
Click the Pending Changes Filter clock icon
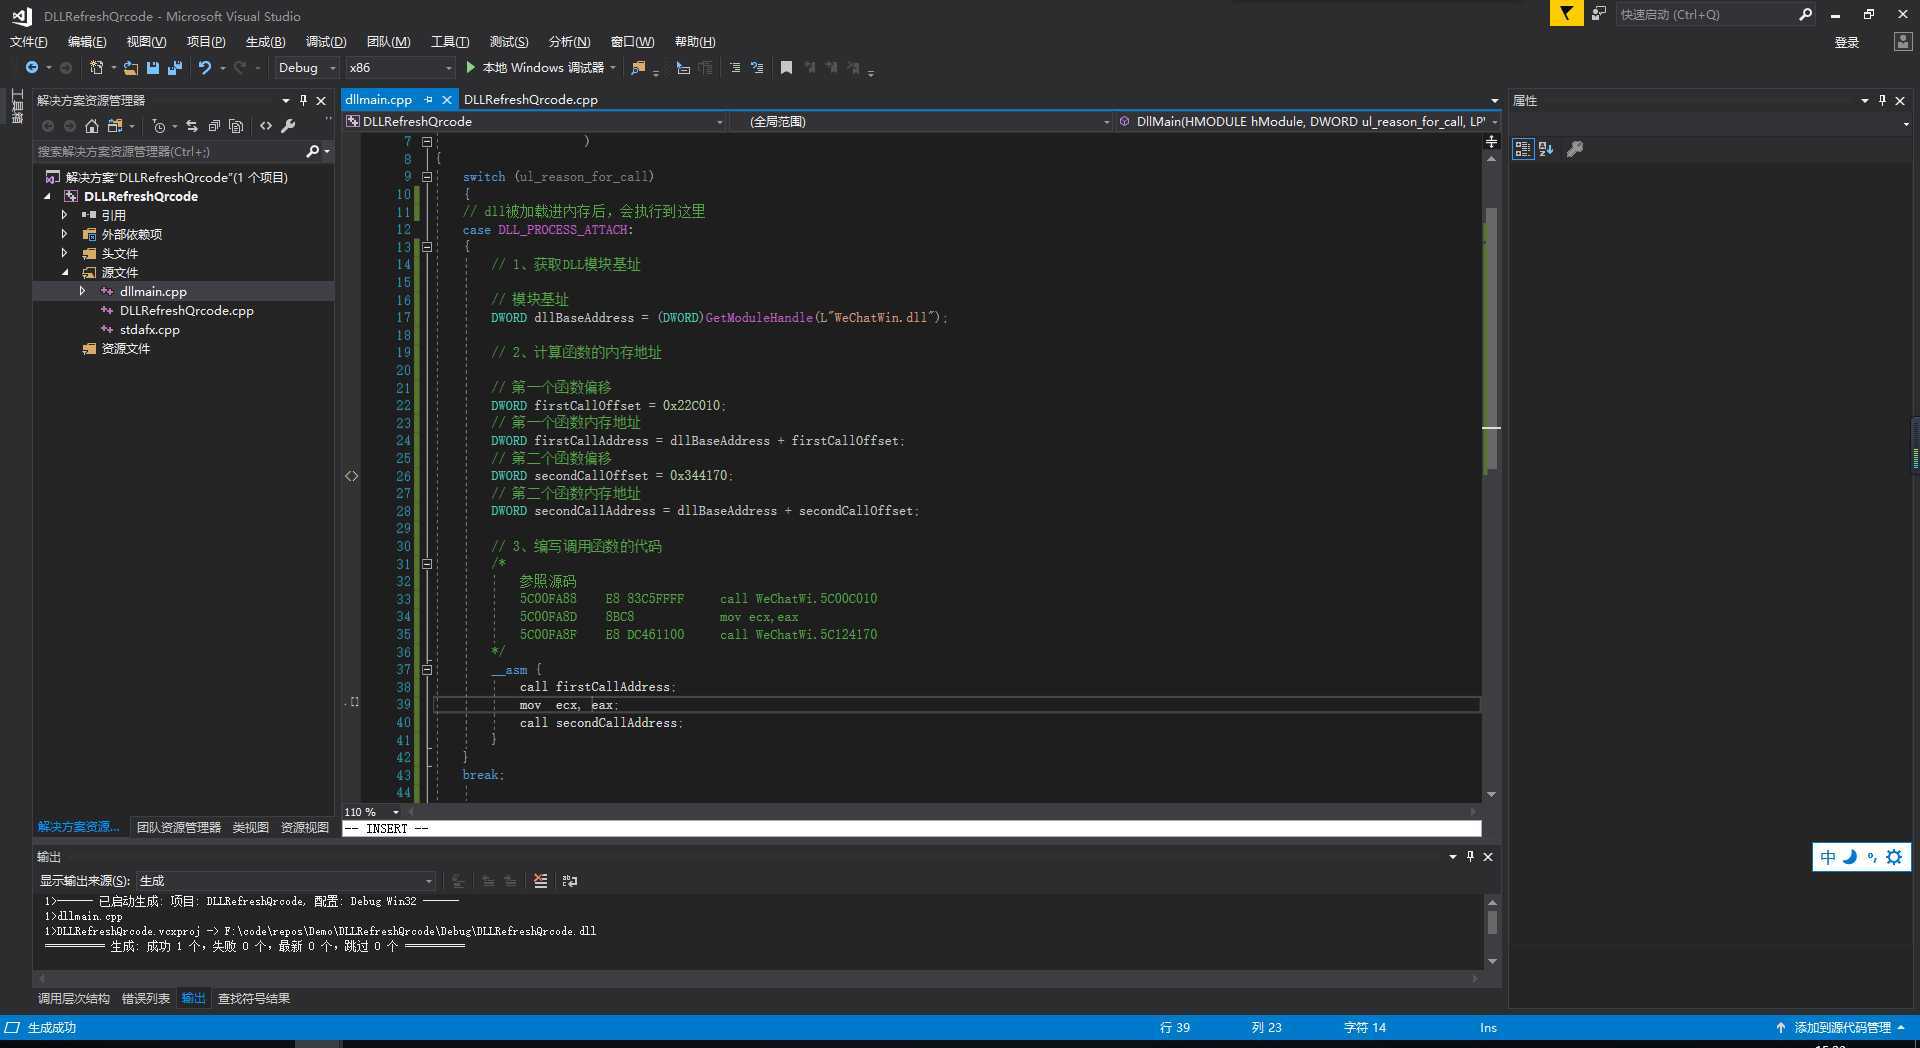click(158, 126)
